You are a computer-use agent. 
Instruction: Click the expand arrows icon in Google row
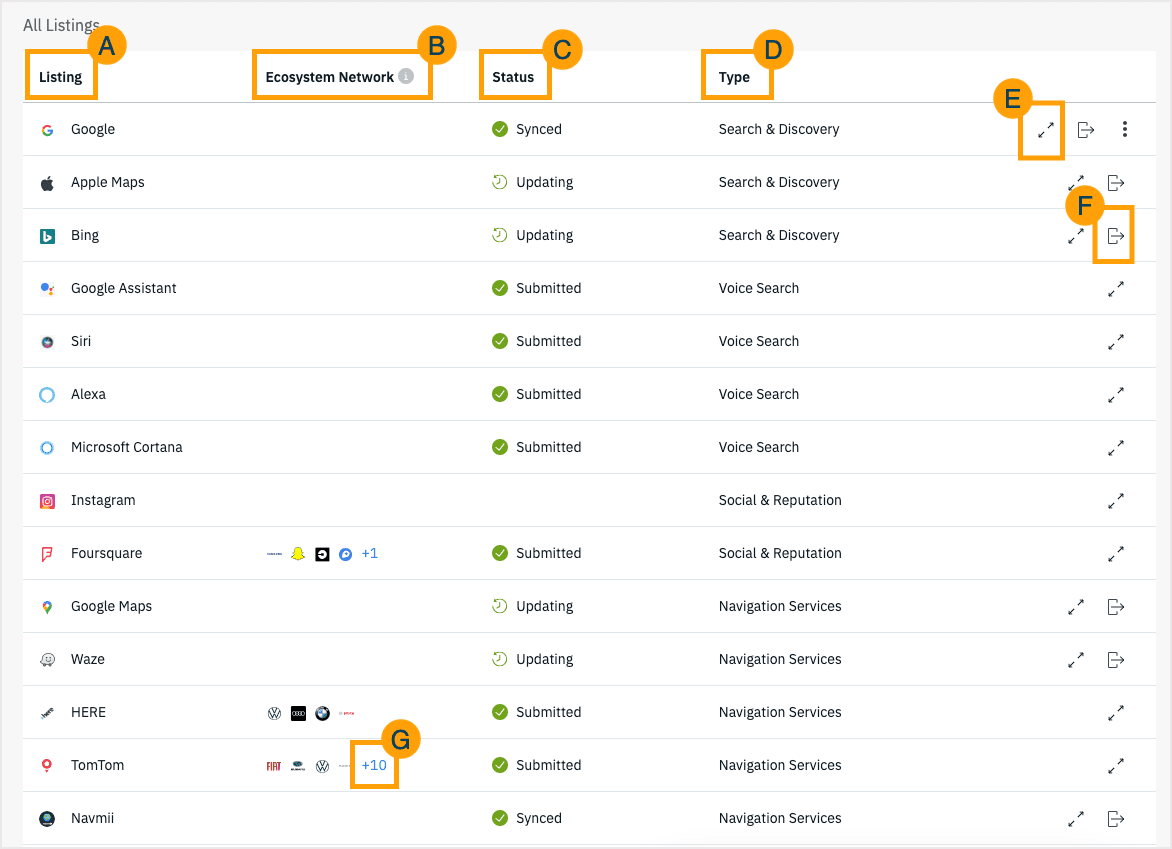[1045, 130]
